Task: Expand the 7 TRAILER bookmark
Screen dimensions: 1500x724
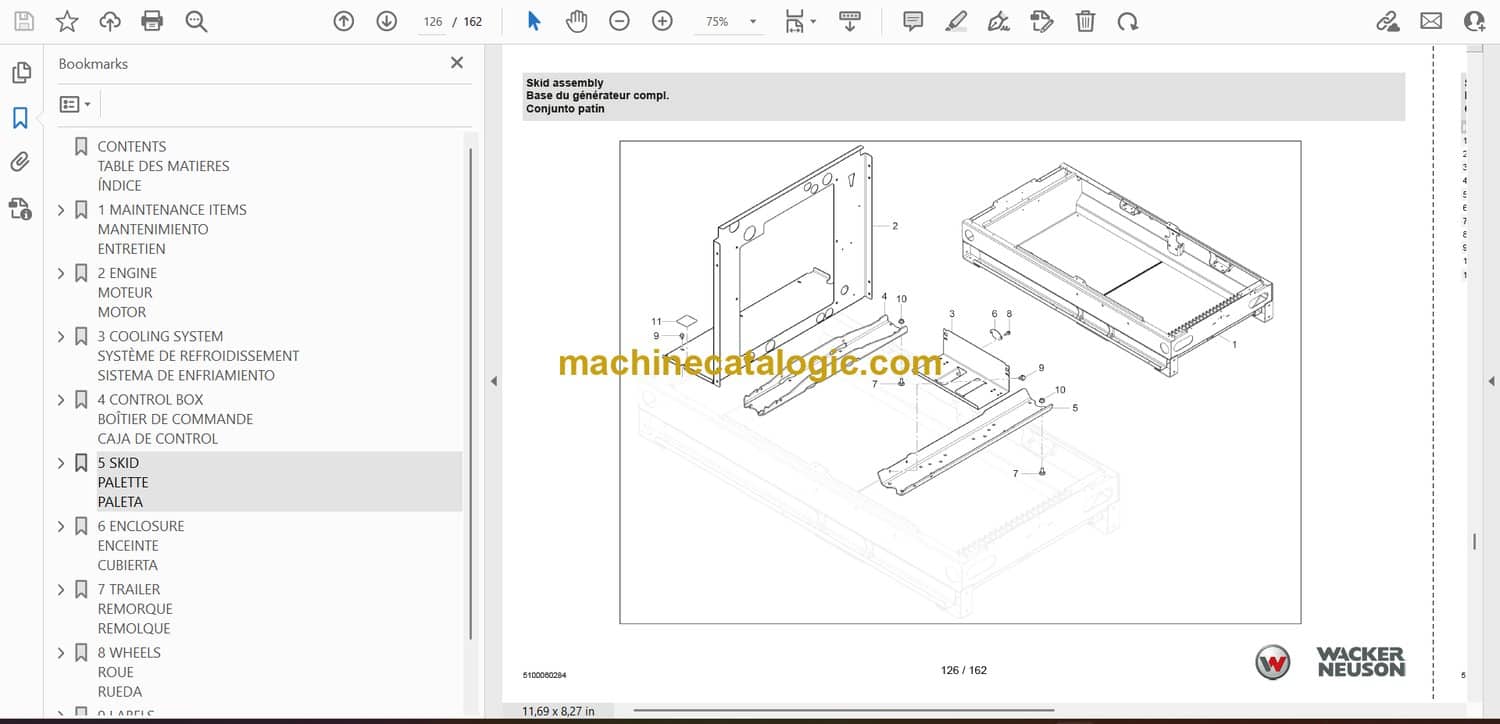Action: click(61, 590)
